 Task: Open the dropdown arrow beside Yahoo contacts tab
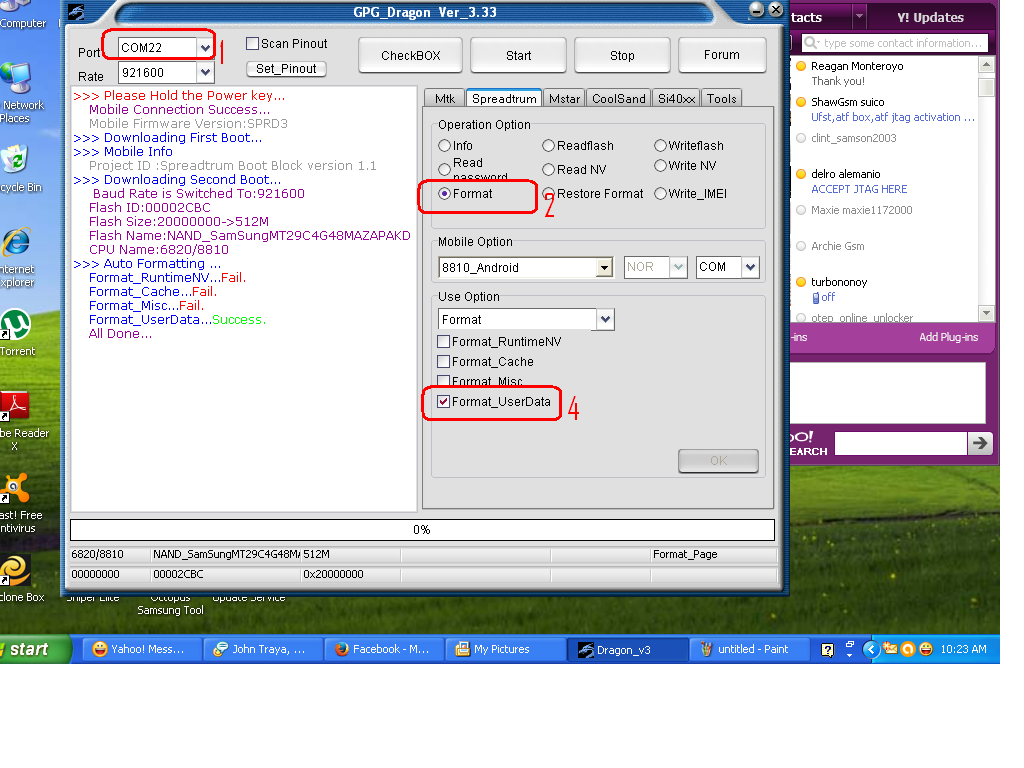[859, 16]
